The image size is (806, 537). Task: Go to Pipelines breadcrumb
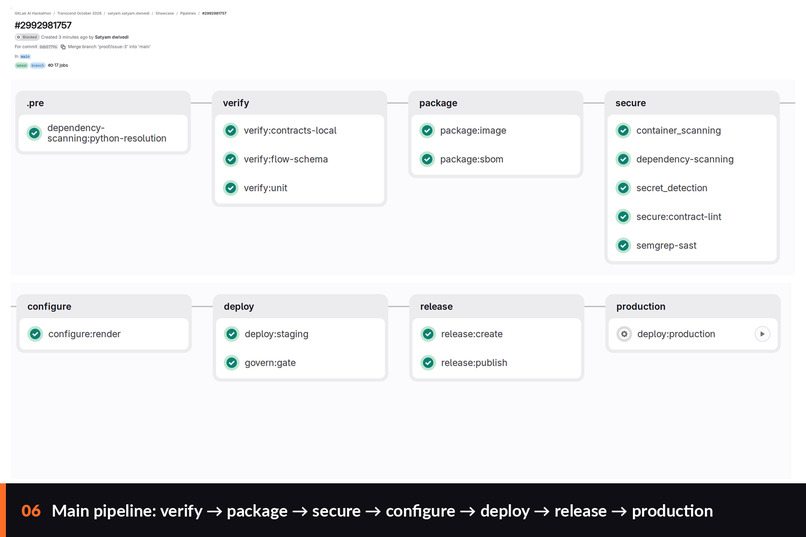click(x=188, y=13)
